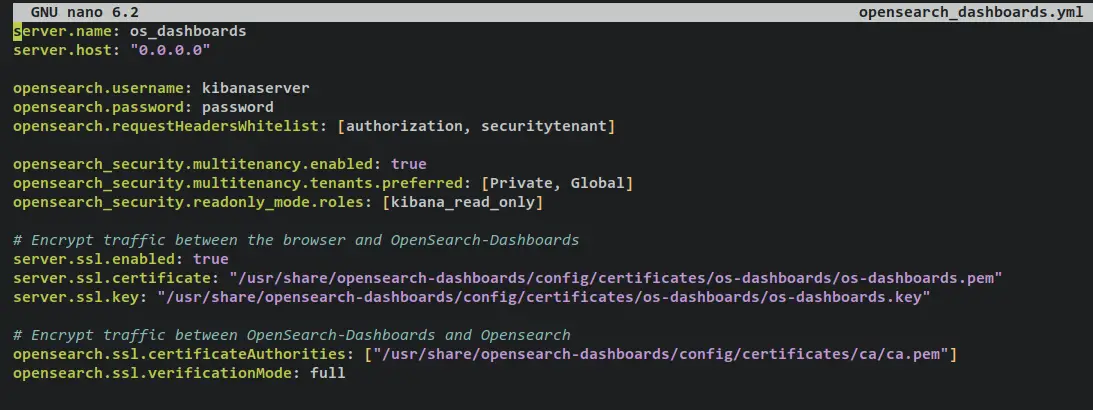Click the "0.0.0.0" host value
Viewport: 1093px width, 410px height.
click(170, 51)
